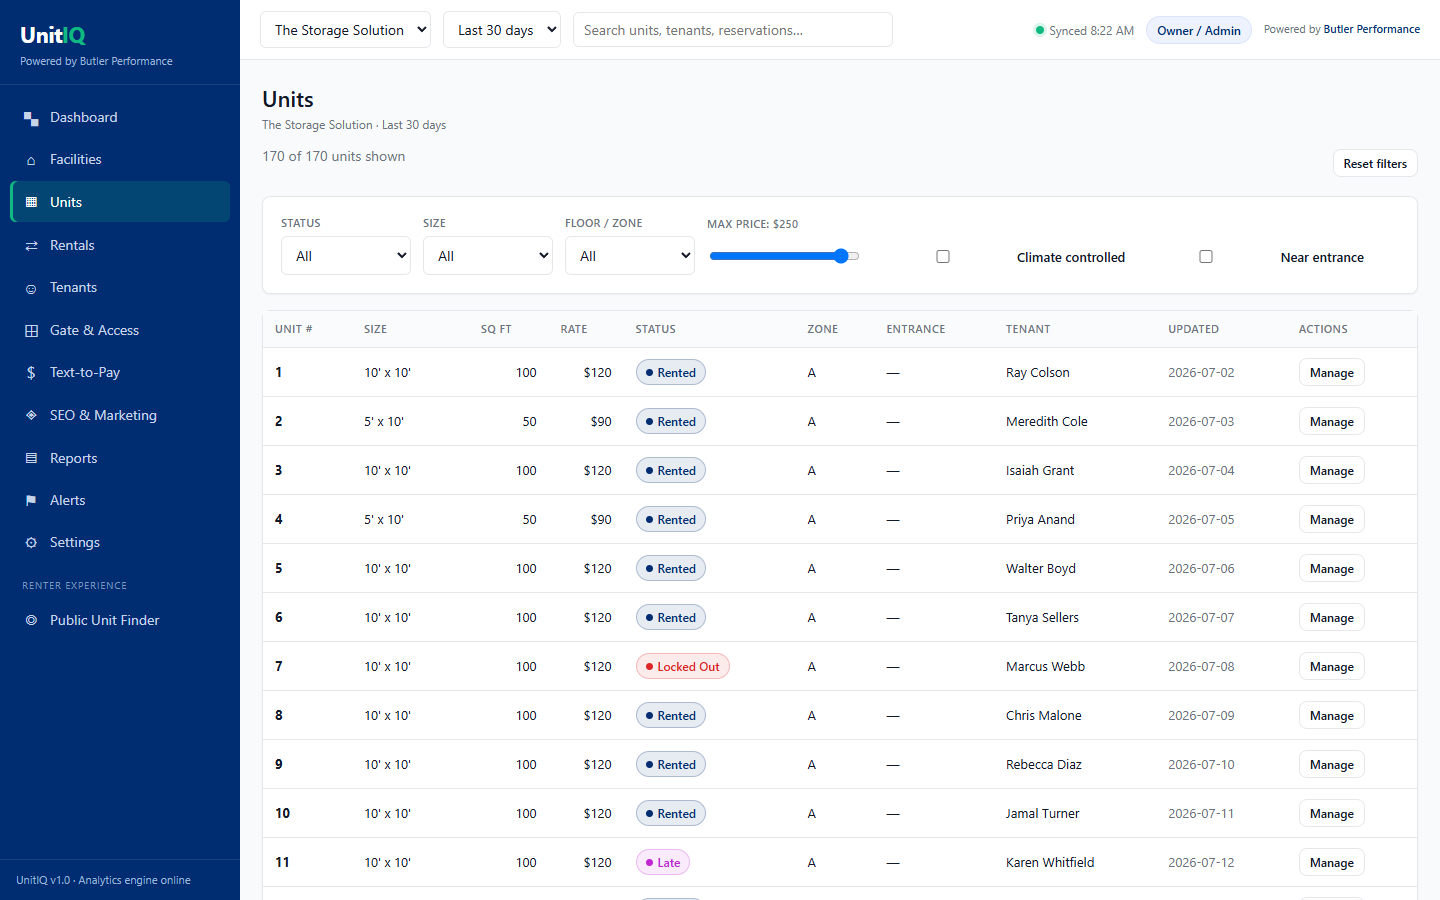Click tenant name Walter Boyd

(x=1041, y=569)
